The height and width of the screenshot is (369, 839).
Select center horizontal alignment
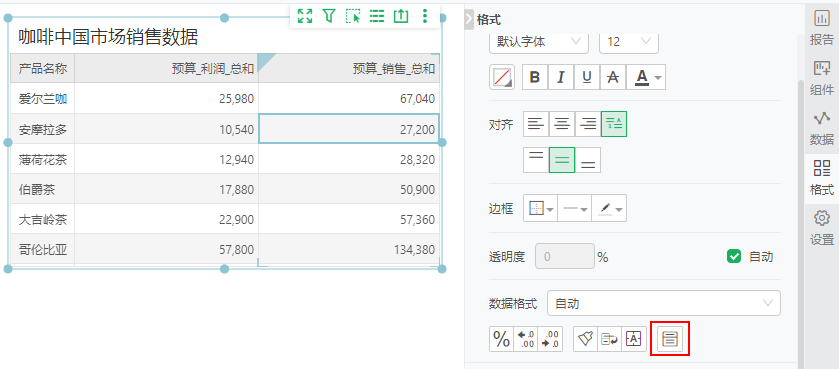point(561,124)
